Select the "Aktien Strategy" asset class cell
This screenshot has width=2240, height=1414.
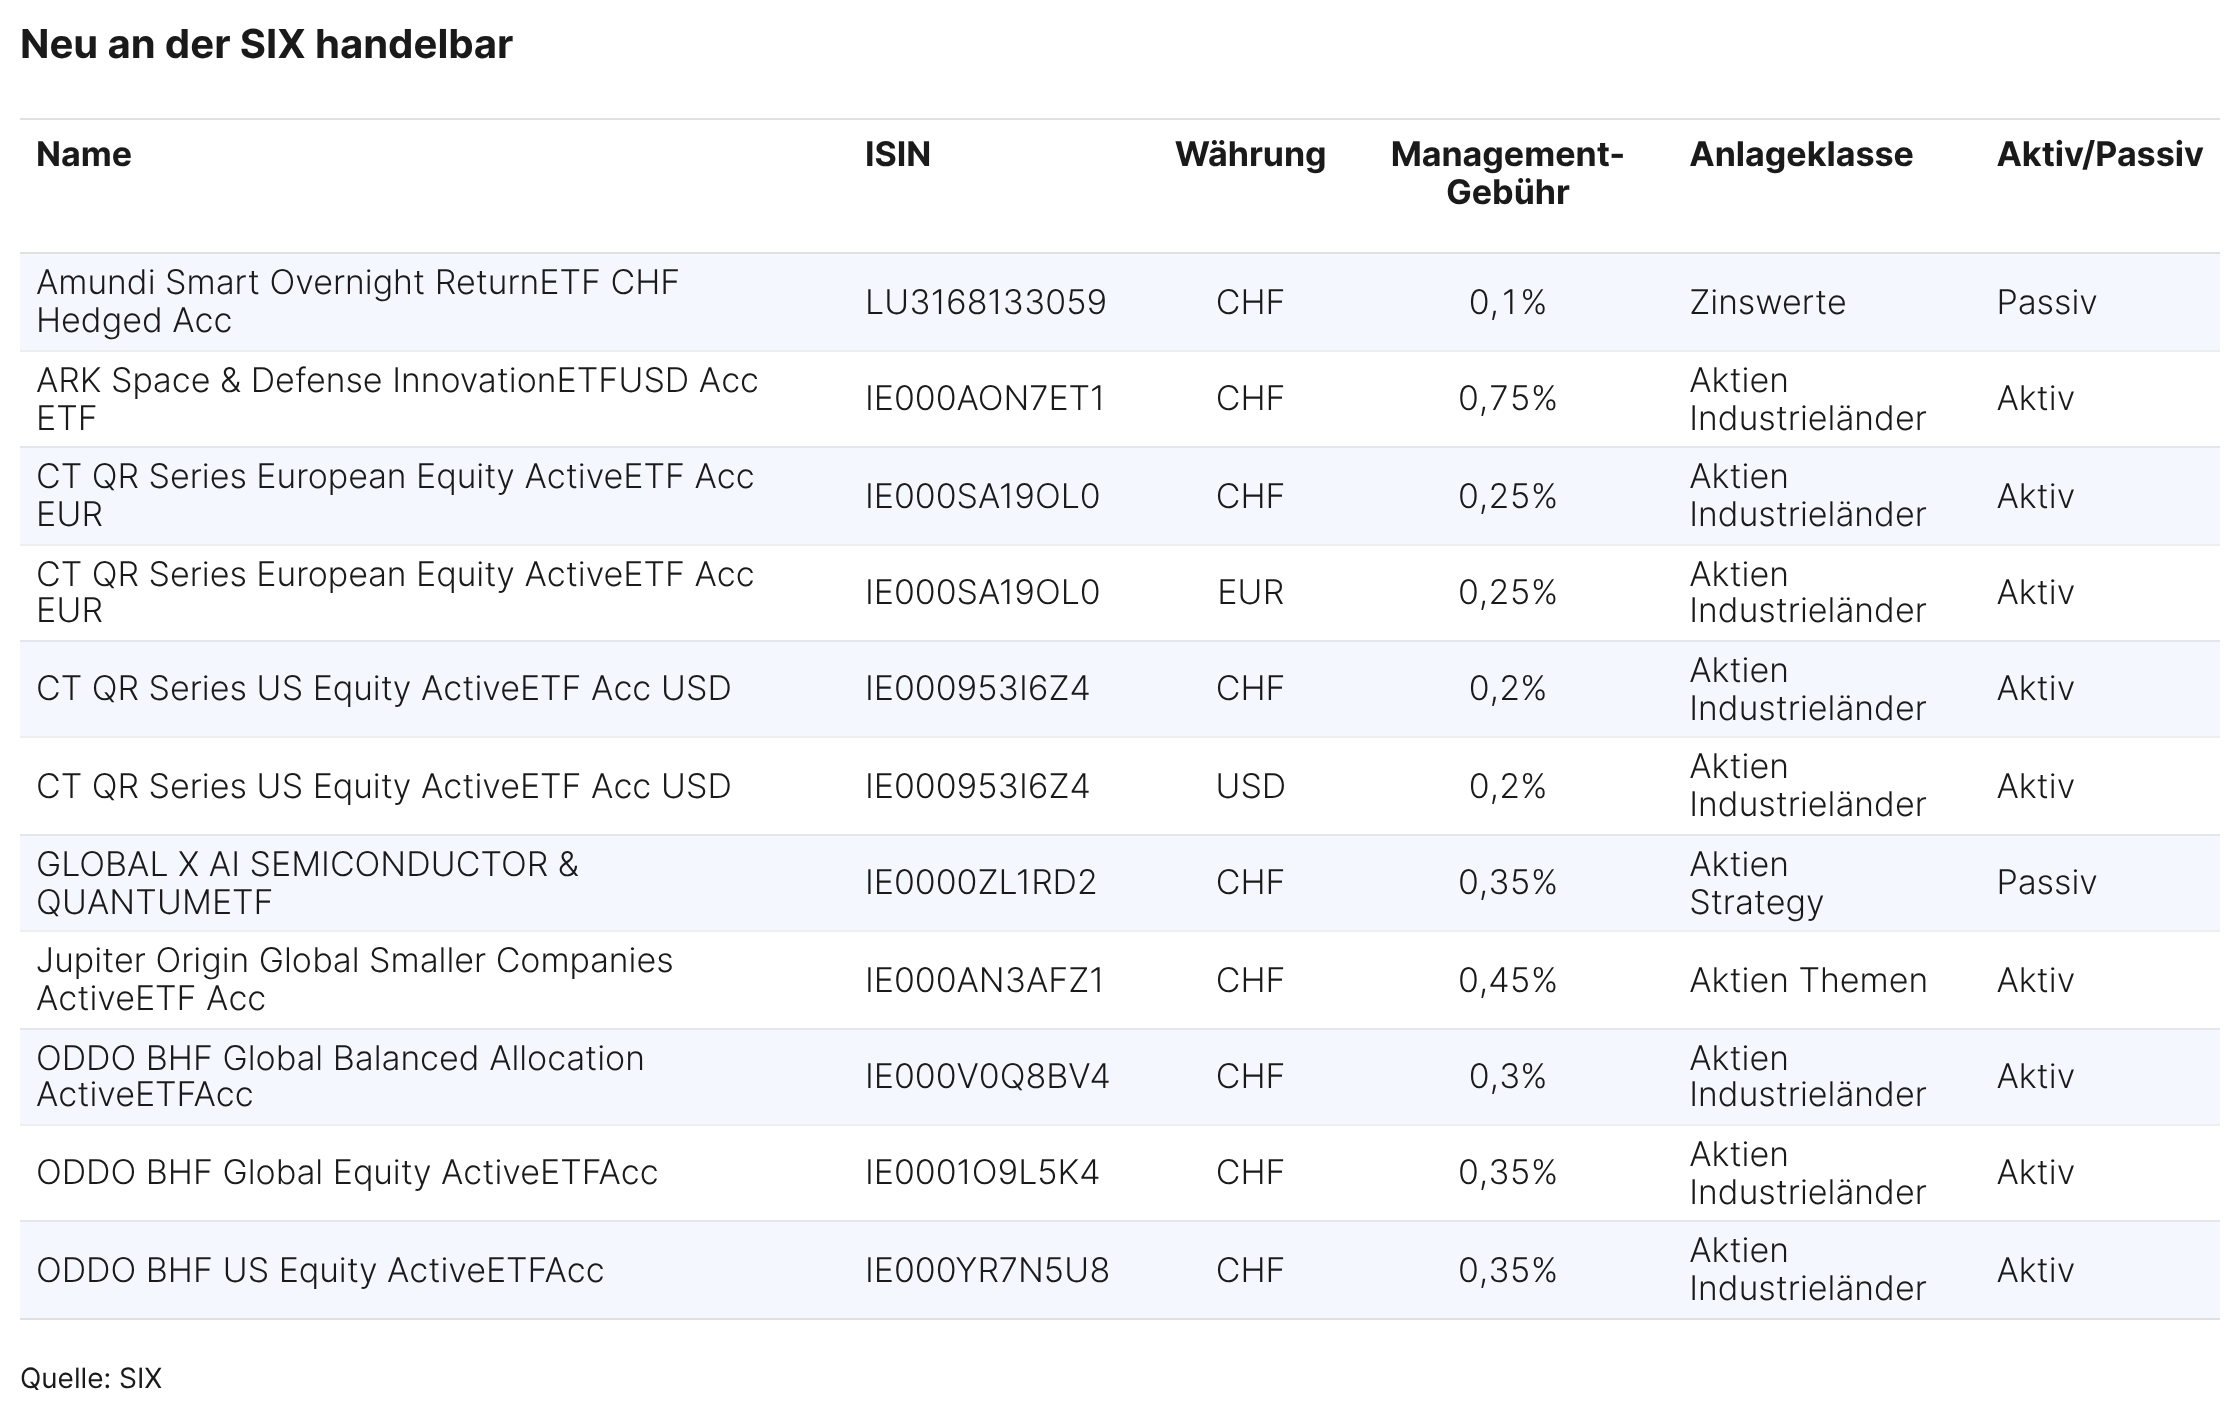[1756, 883]
